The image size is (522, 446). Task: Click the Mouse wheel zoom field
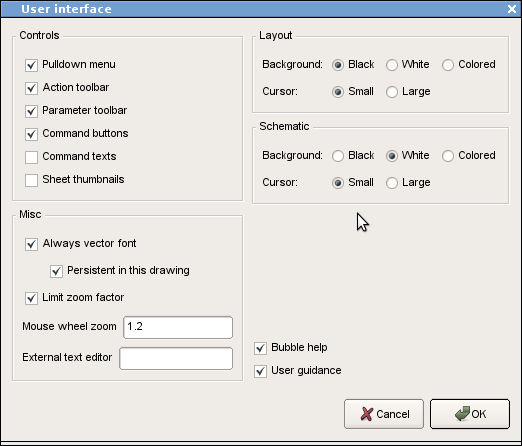178,327
